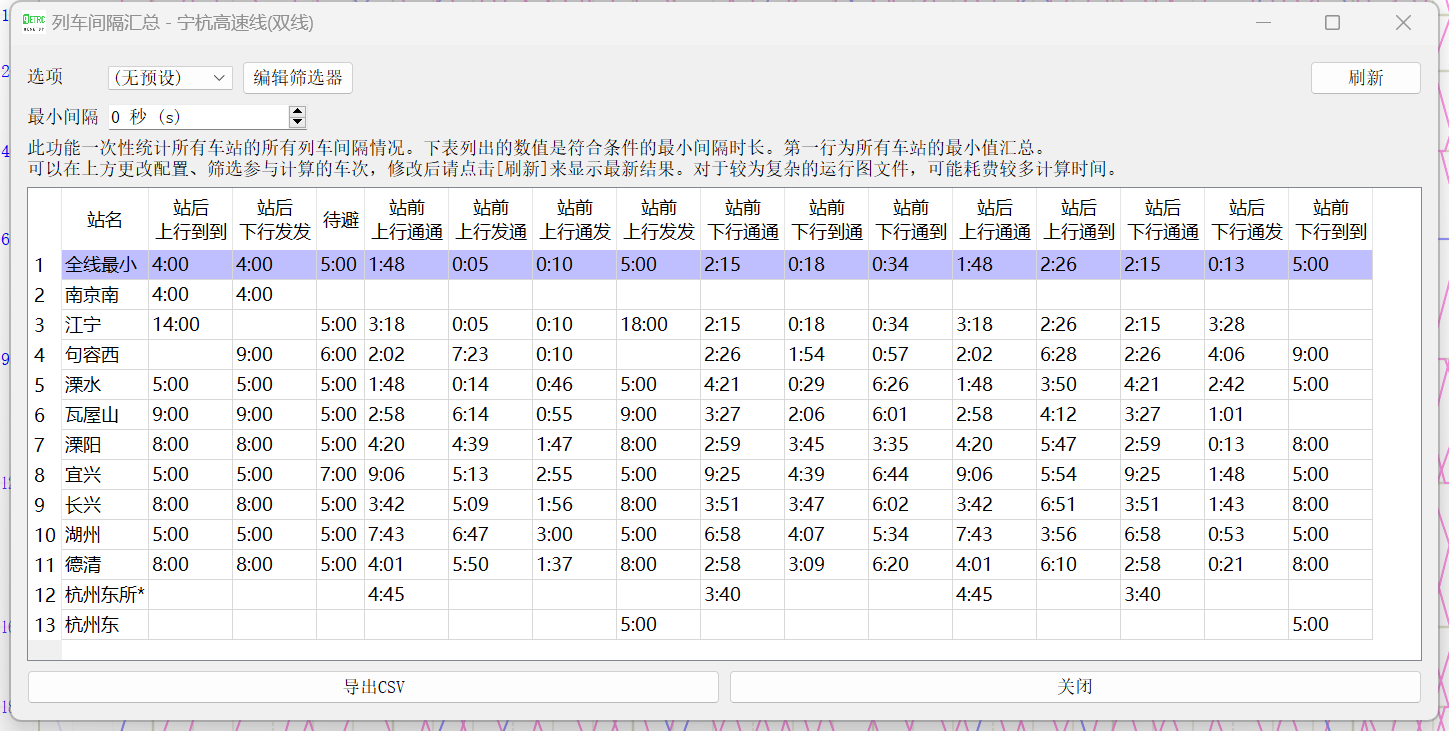Screen dimensions: 1449x731
Task: Click the 站后 上行通通 column header
Action: 995,220
